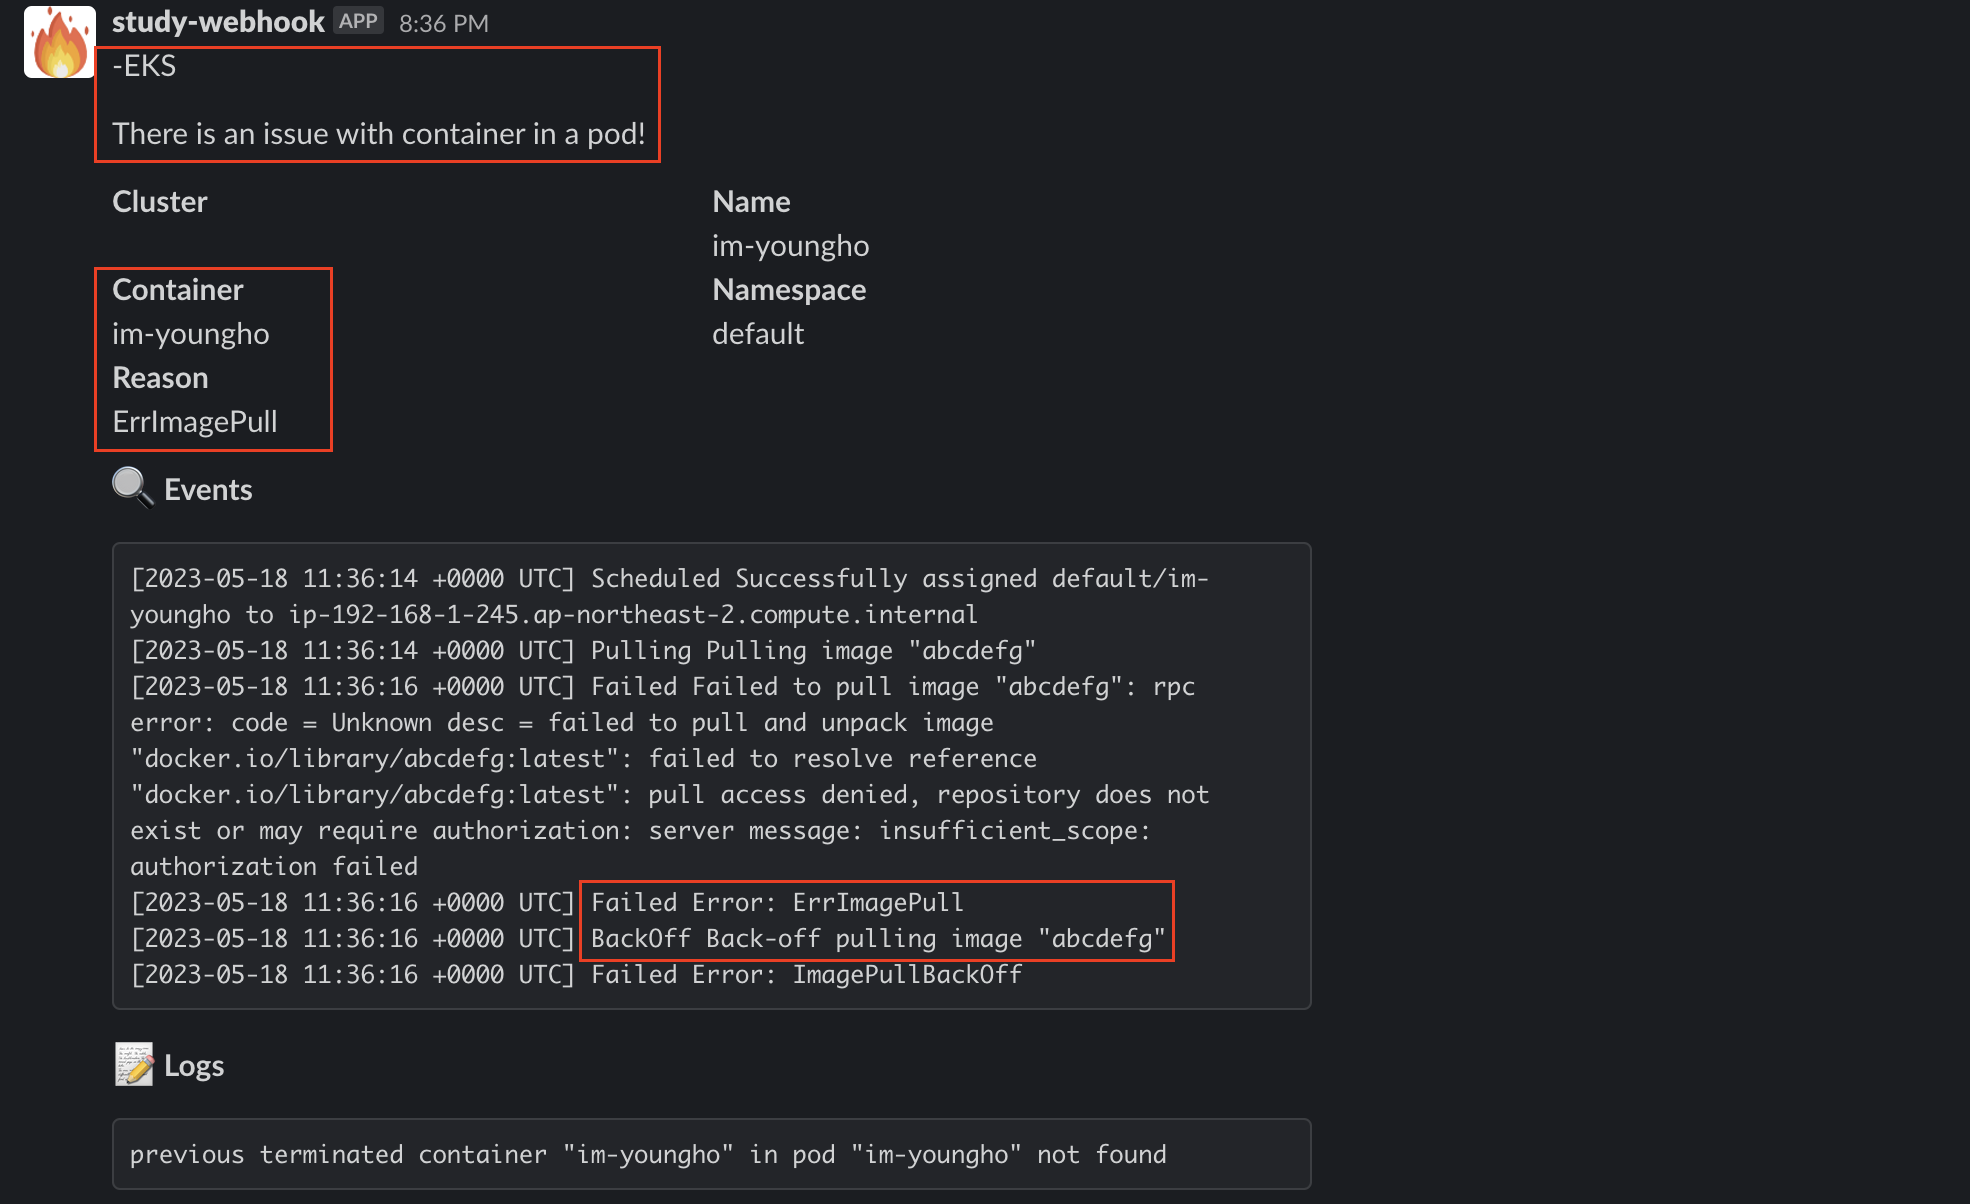Click the Events code block
Screen dimensions: 1970x1204
pyautogui.click(x=711, y=775)
